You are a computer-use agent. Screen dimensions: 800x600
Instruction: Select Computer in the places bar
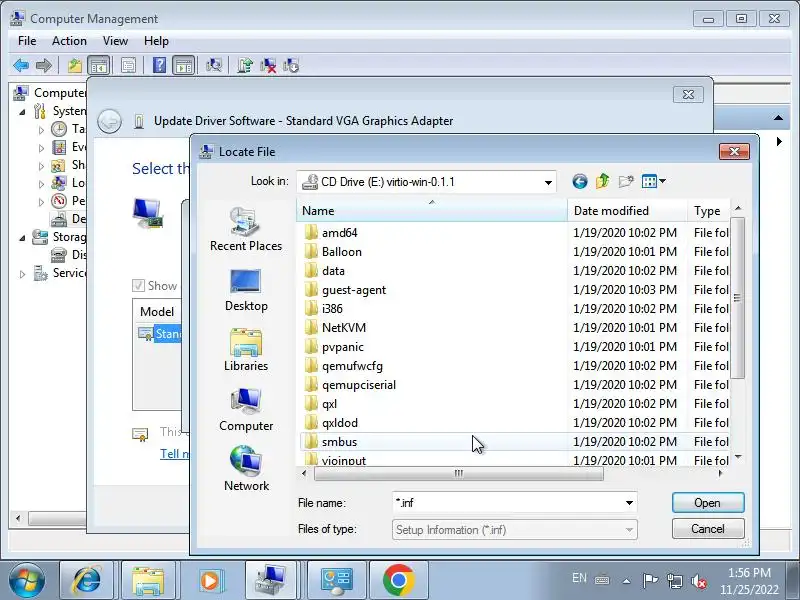tap(246, 410)
